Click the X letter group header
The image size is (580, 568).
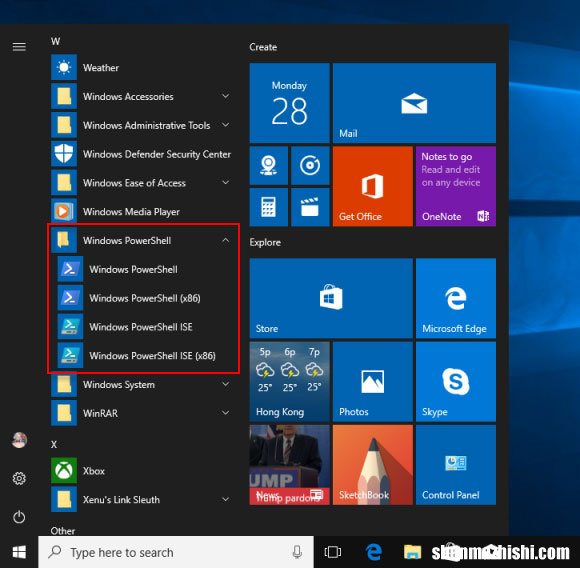[x=54, y=444]
